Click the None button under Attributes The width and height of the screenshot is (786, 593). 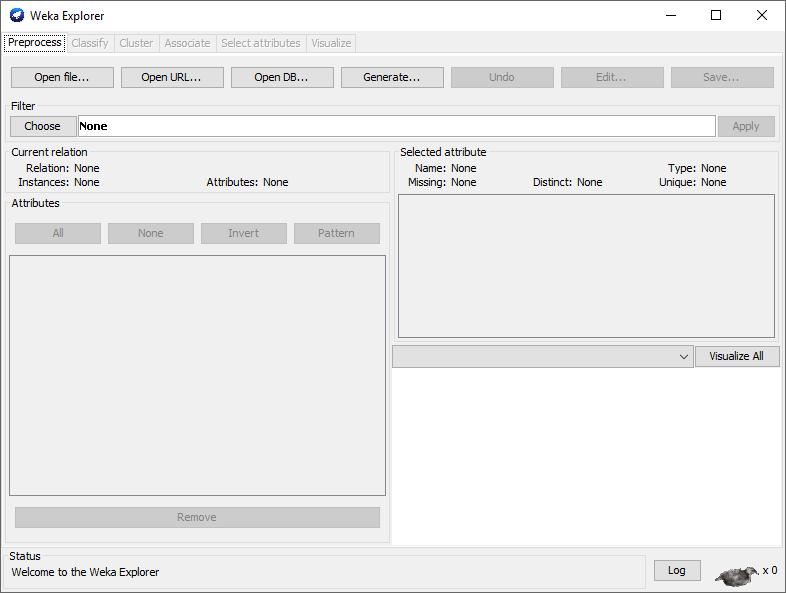(x=150, y=233)
